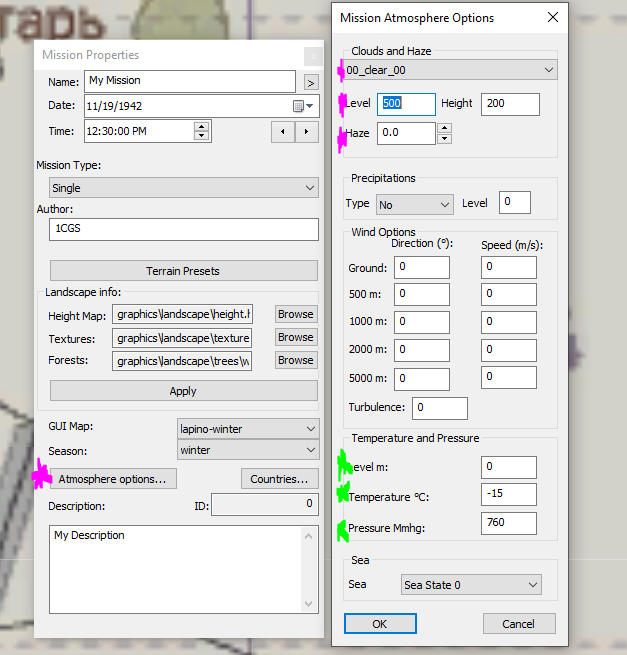Open the GUI Map dropdown

248,429
